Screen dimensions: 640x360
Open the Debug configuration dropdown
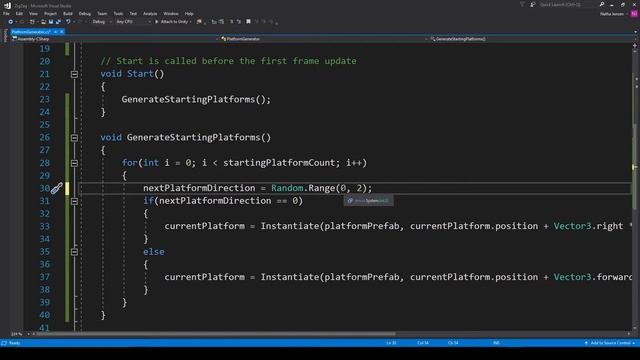[101, 22]
